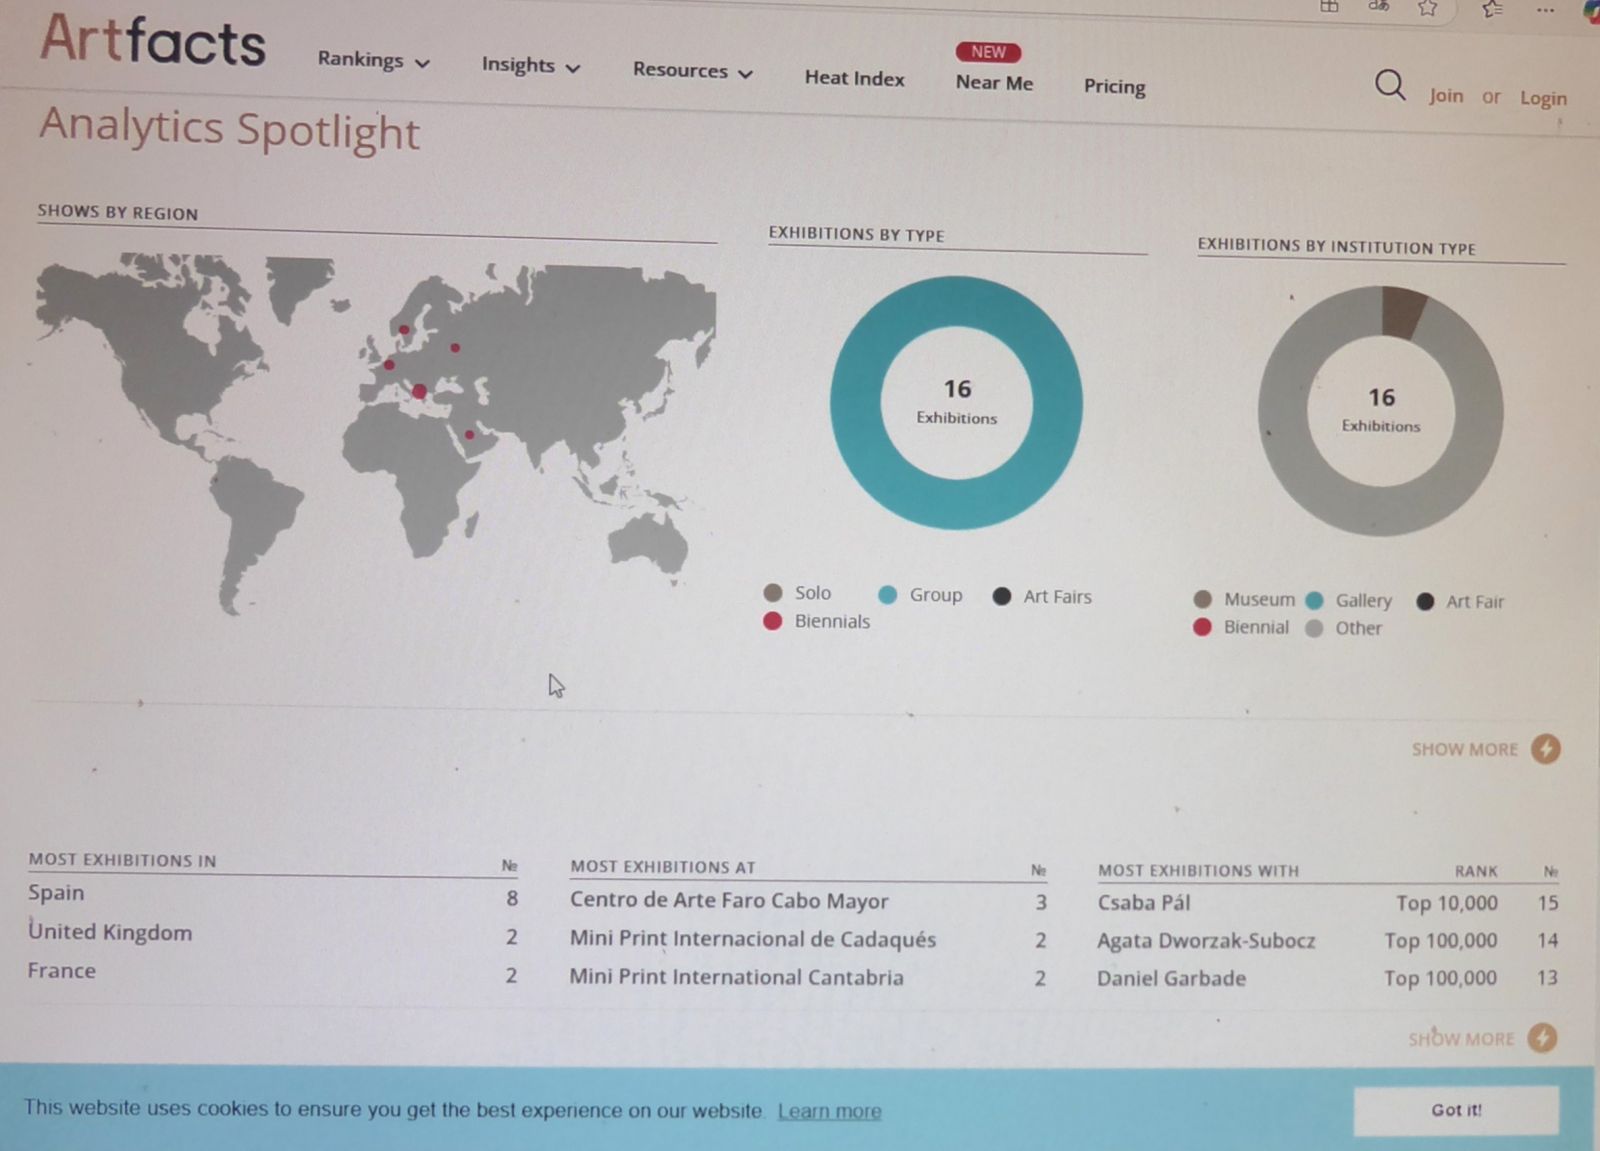1600x1151 pixels.
Task: Accept cookies with Got it! button
Action: coord(1456,1110)
